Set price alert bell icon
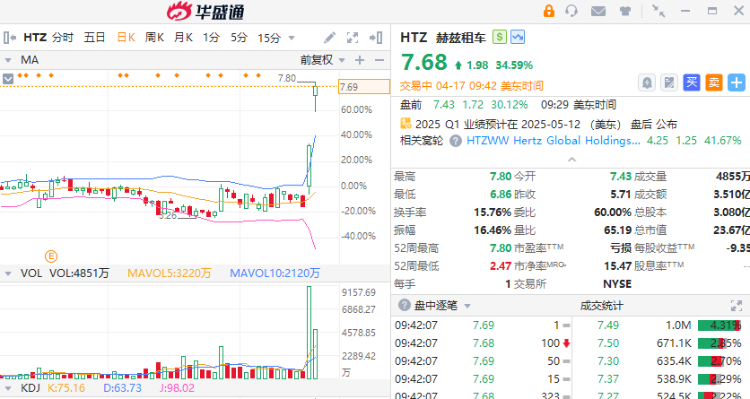Viewport: 750px width, 399px height. (x=647, y=83)
